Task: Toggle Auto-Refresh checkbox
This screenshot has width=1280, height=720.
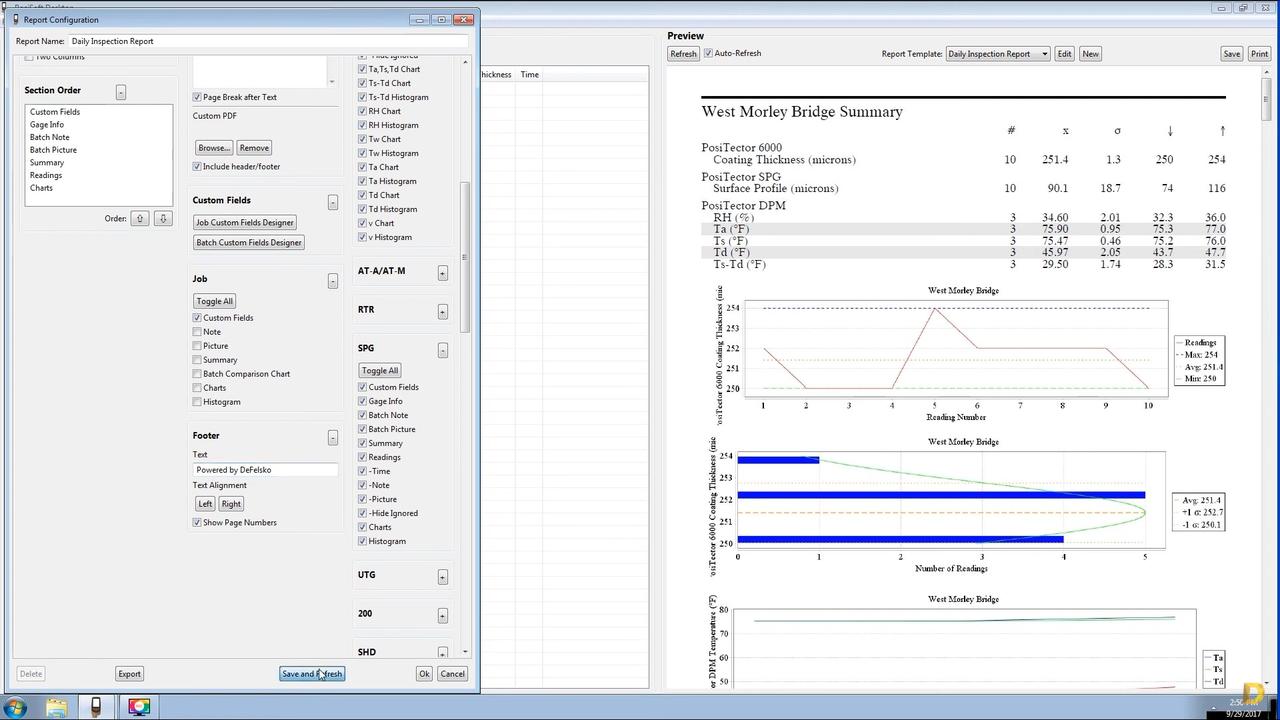Action: tap(708, 54)
